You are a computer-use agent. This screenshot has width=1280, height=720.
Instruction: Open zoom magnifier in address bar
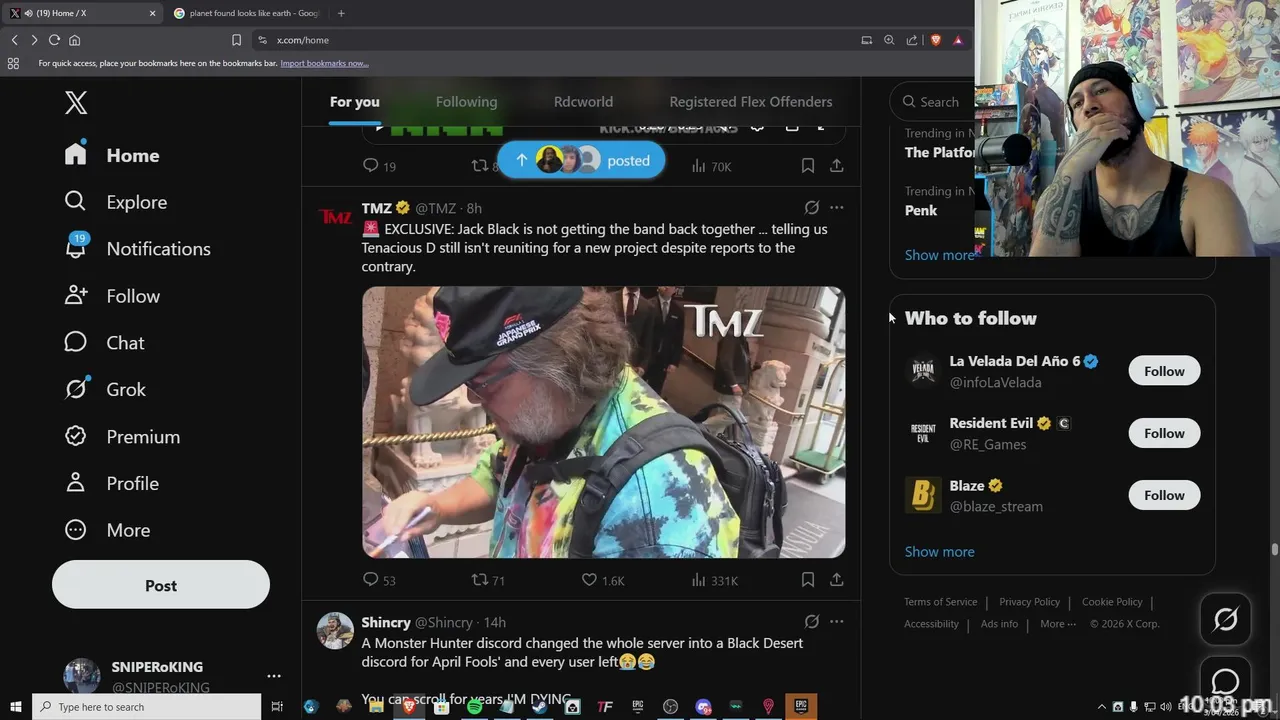[889, 40]
